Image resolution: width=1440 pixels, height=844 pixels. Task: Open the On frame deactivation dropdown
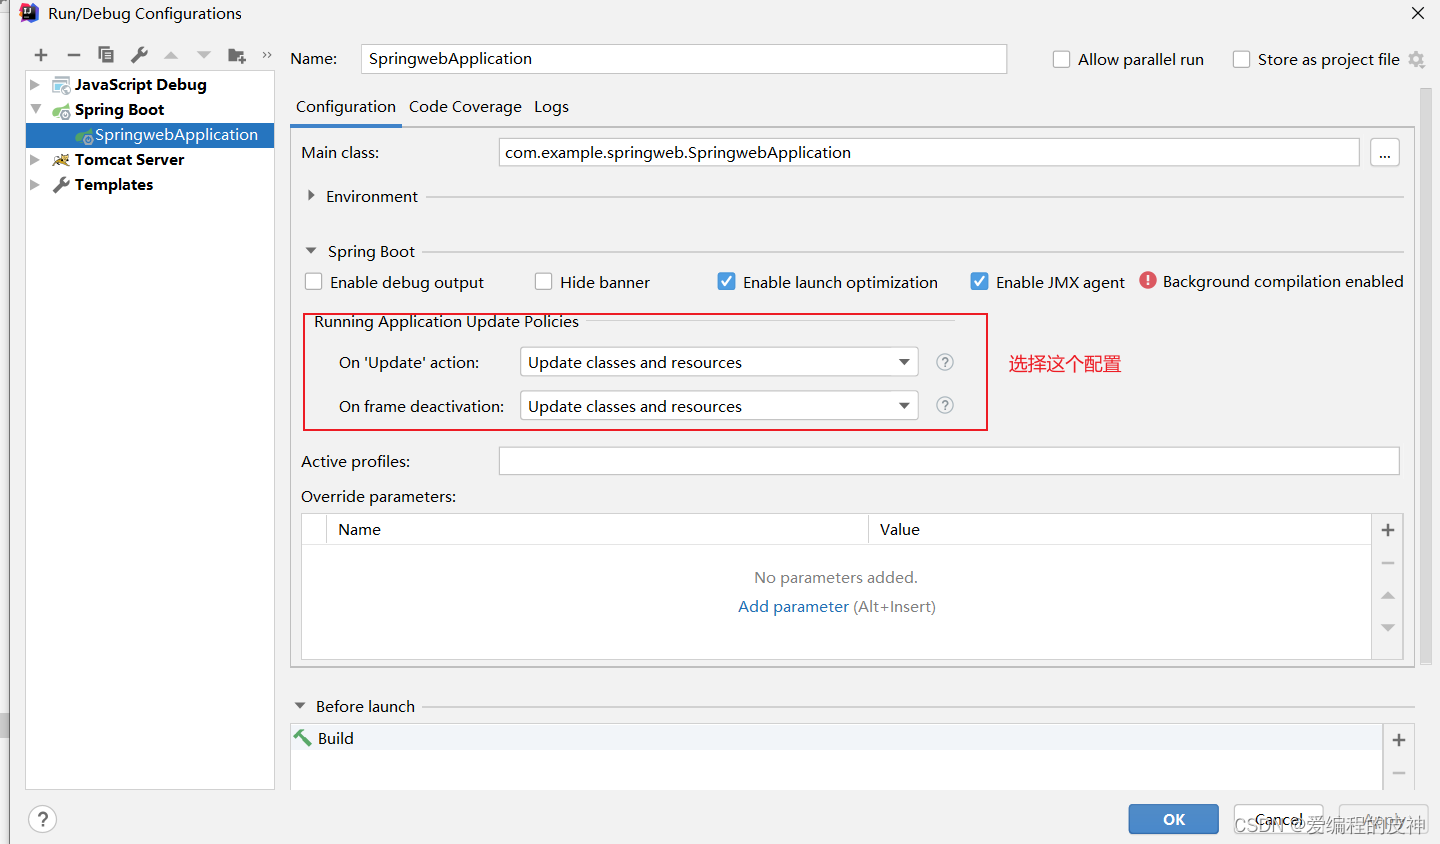coord(903,405)
